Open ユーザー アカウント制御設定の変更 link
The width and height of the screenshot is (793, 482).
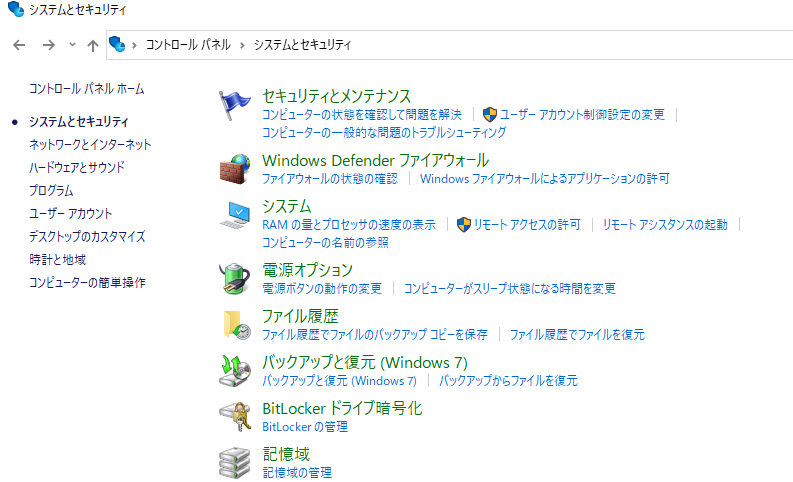pos(582,115)
